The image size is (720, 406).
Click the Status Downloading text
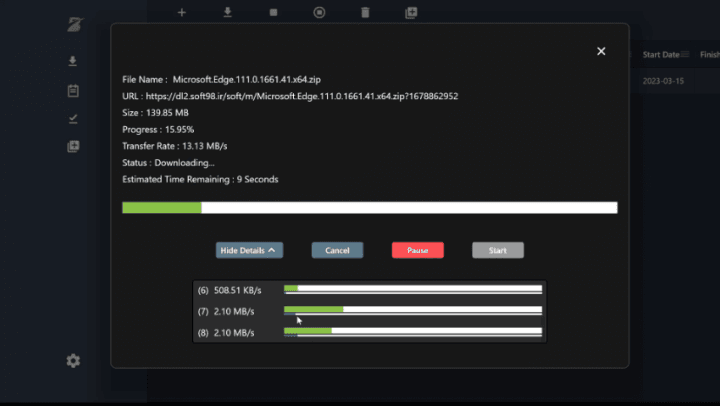coord(168,163)
